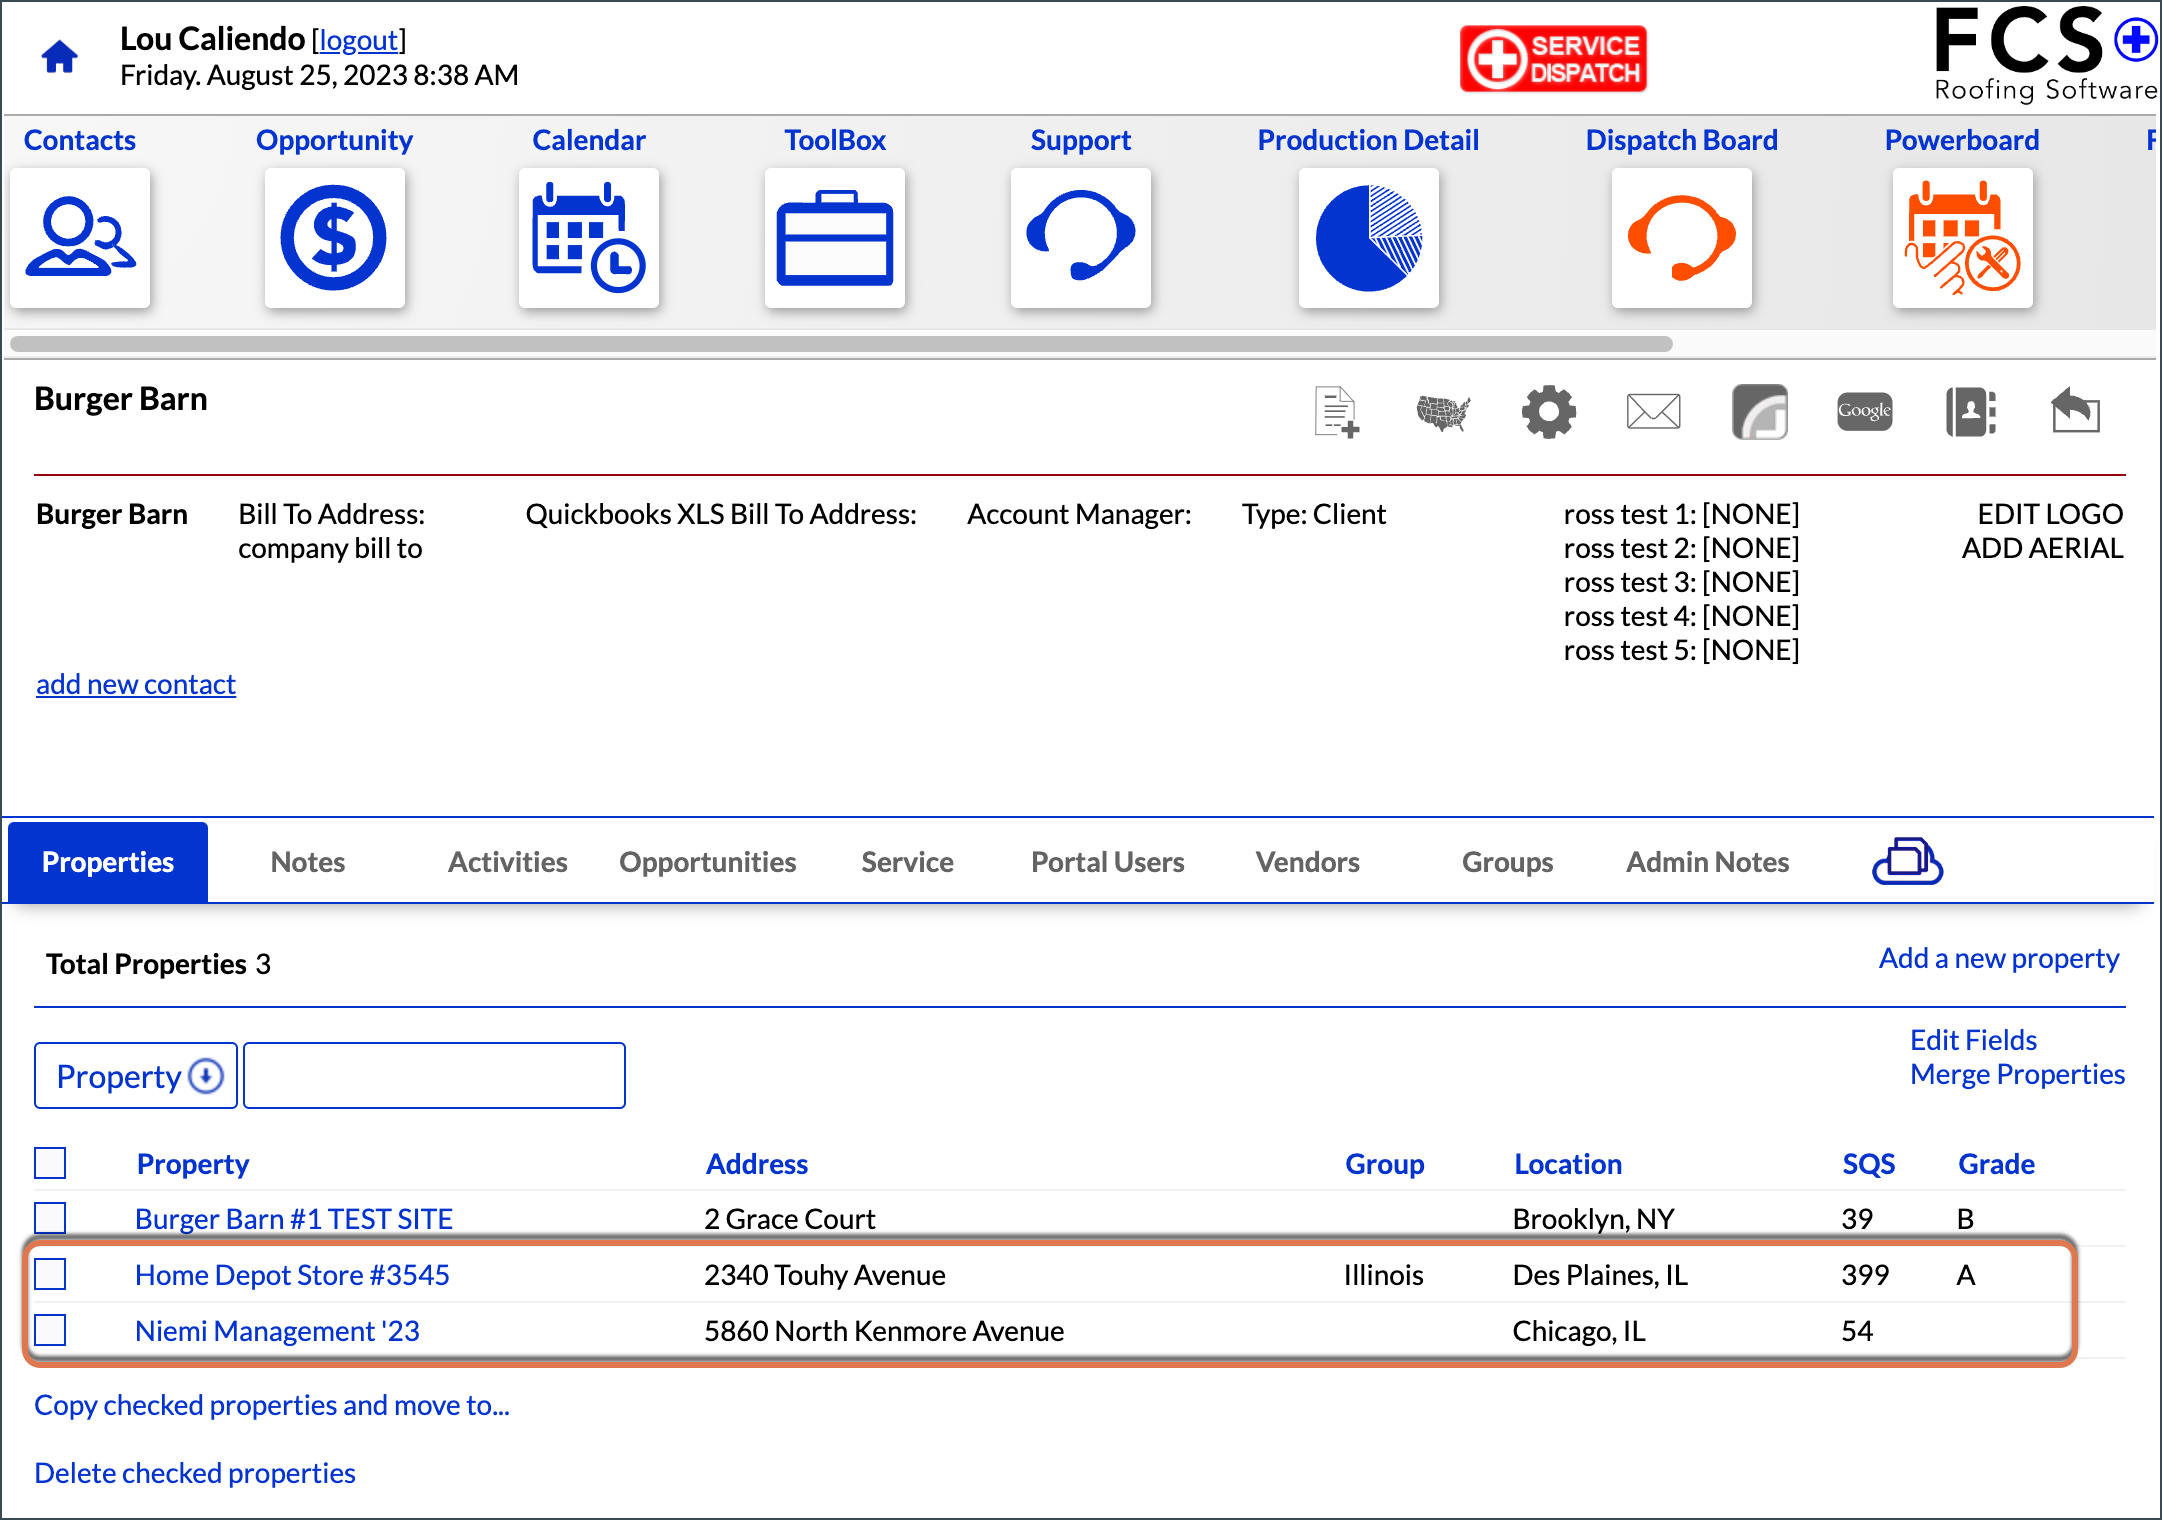2162x1520 pixels.
Task: Open the Support headset icon
Action: click(x=1081, y=238)
